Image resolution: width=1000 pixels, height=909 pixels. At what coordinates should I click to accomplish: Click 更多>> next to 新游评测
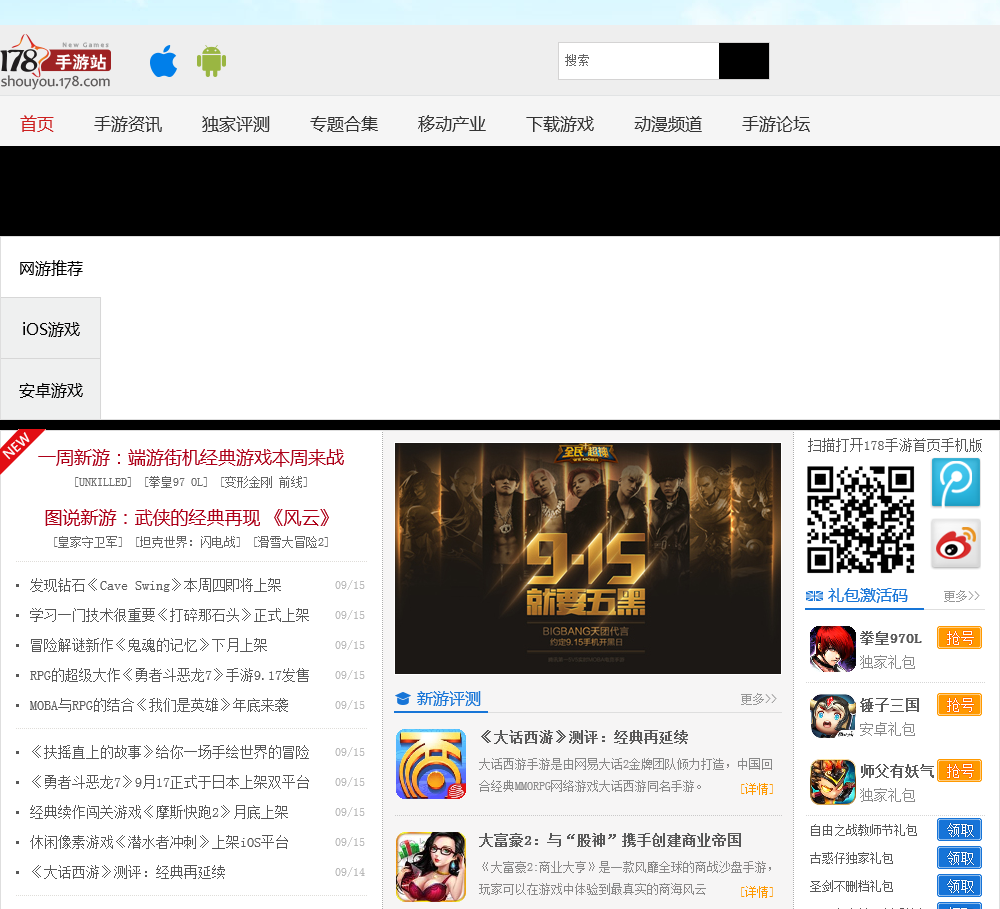[x=758, y=699]
